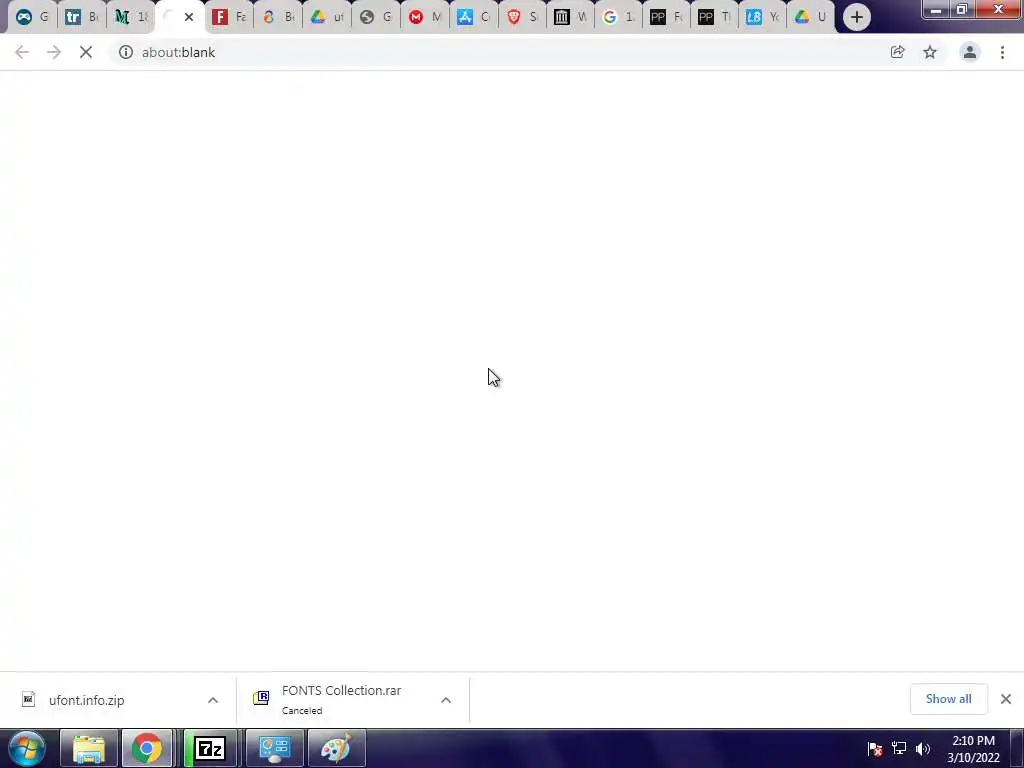The image size is (1024, 768).
Task: Stop loading the page
Action: (86, 52)
